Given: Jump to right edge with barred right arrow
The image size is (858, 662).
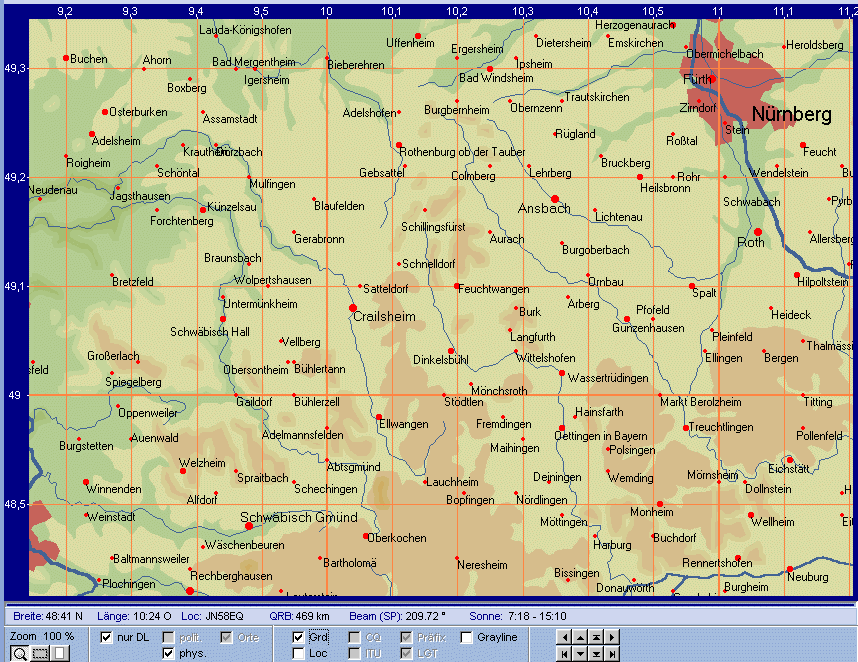Looking at the screenshot, I should coord(612,654).
